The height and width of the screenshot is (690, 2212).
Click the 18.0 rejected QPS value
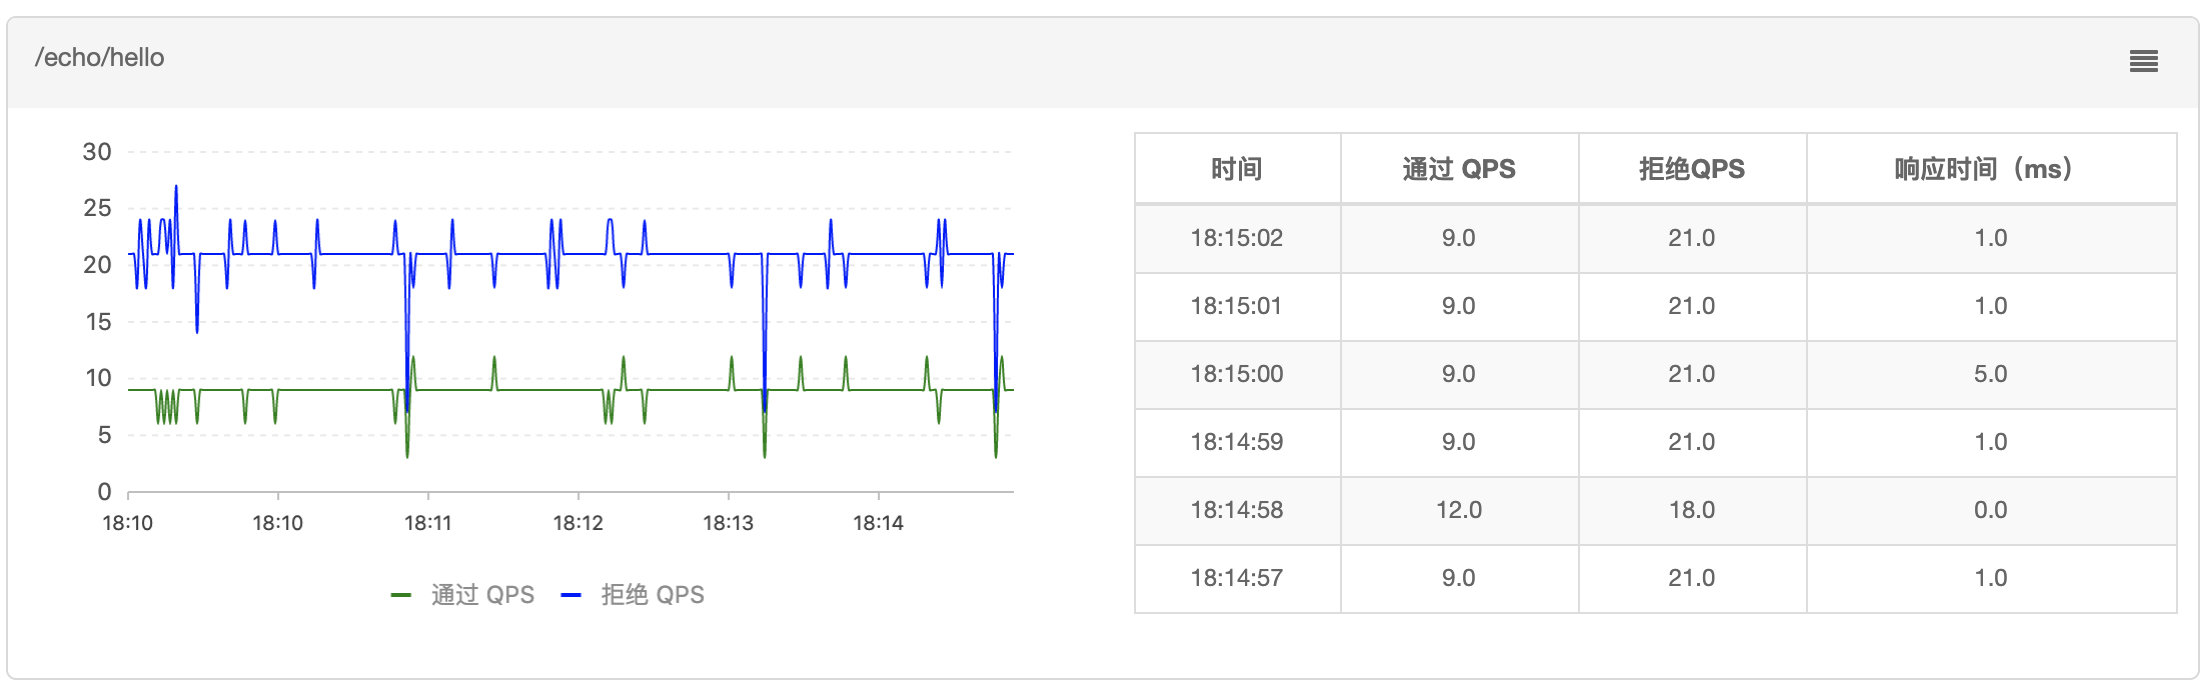coord(1691,510)
